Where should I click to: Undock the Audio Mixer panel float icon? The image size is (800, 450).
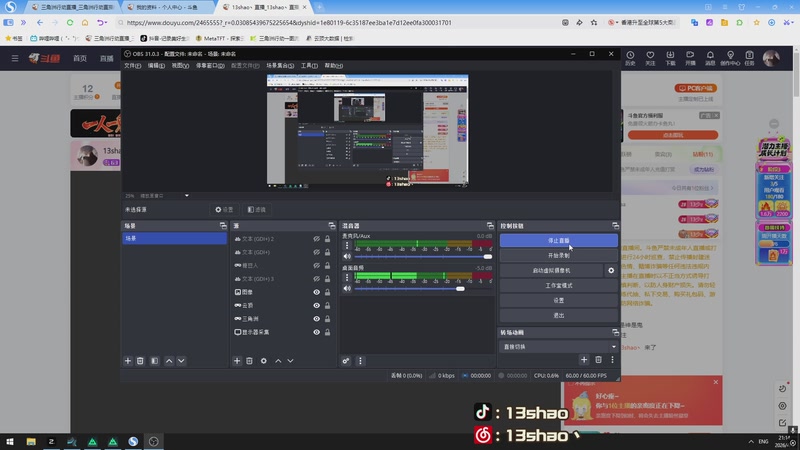click(490, 226)
